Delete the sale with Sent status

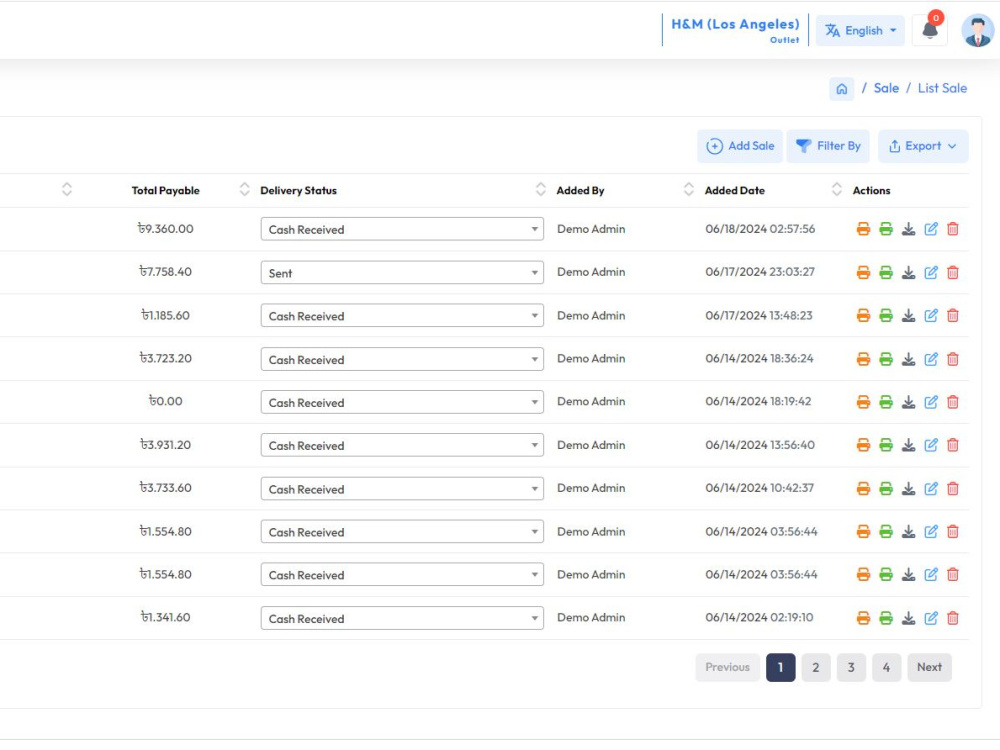tap(953, 273)
